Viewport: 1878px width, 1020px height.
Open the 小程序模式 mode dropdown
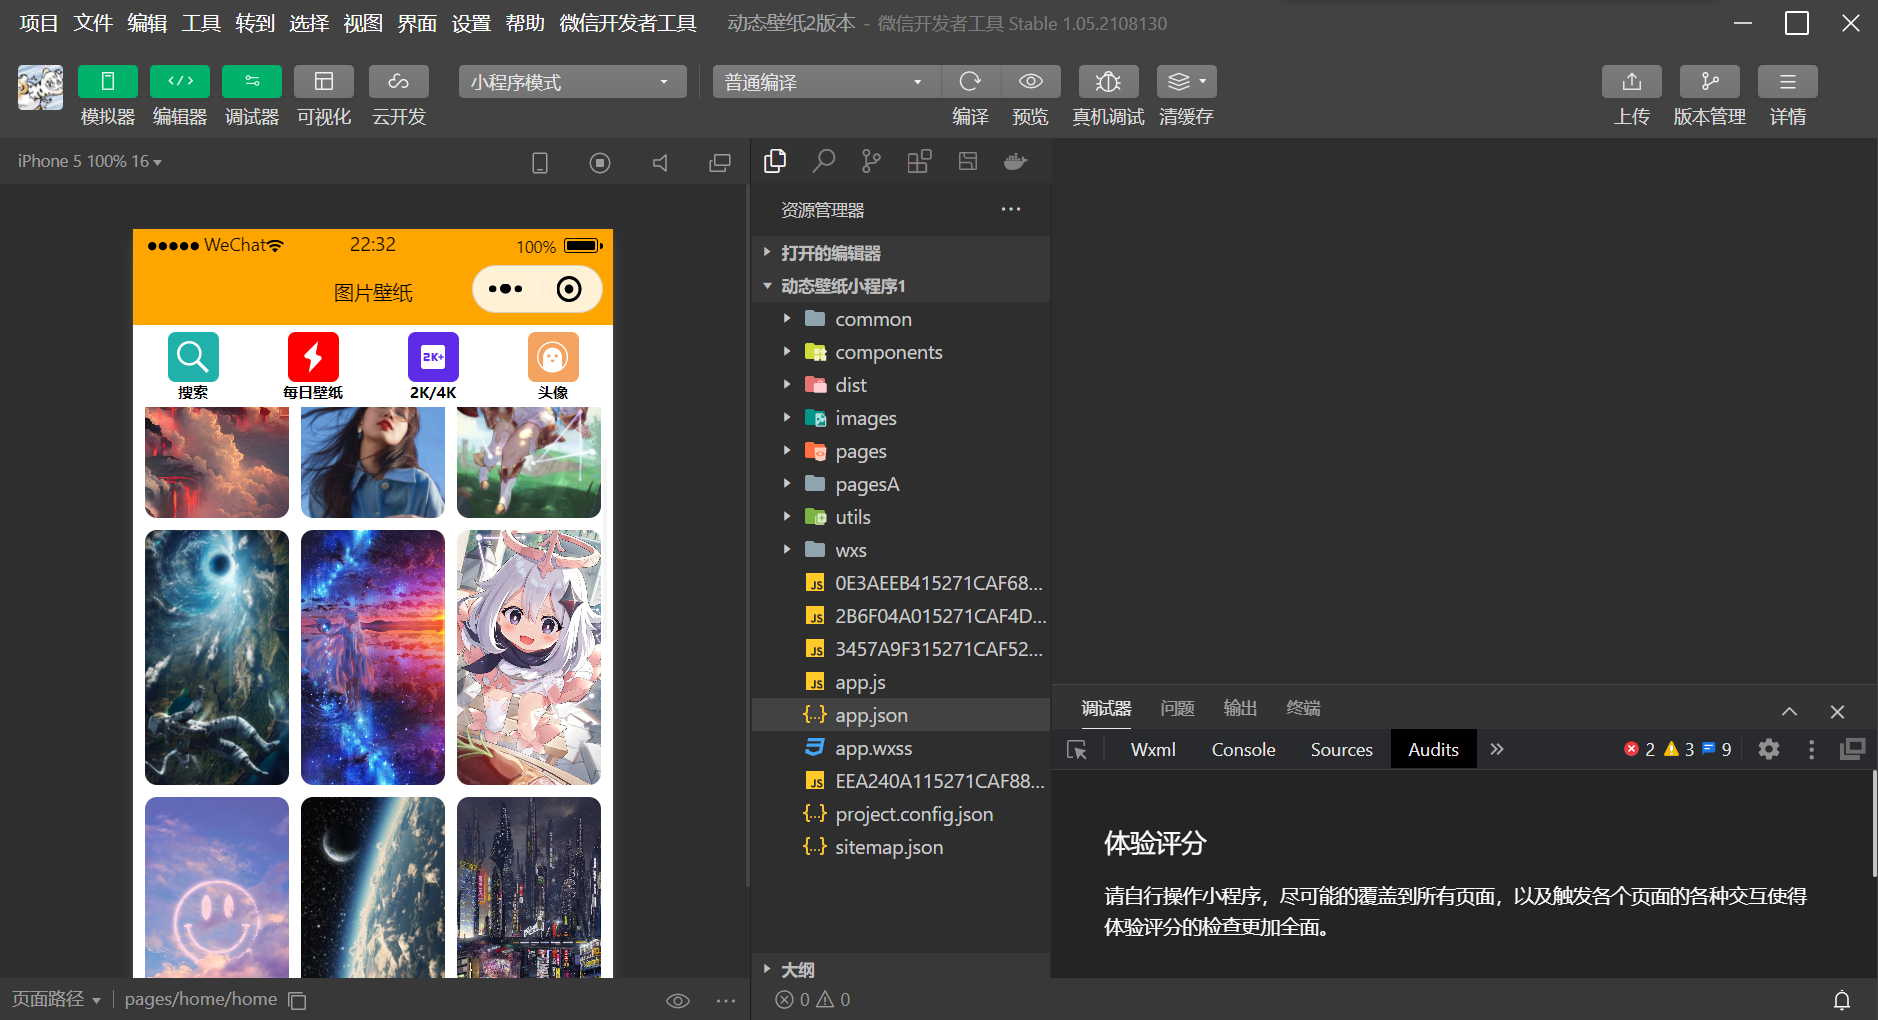pos(571,81)
